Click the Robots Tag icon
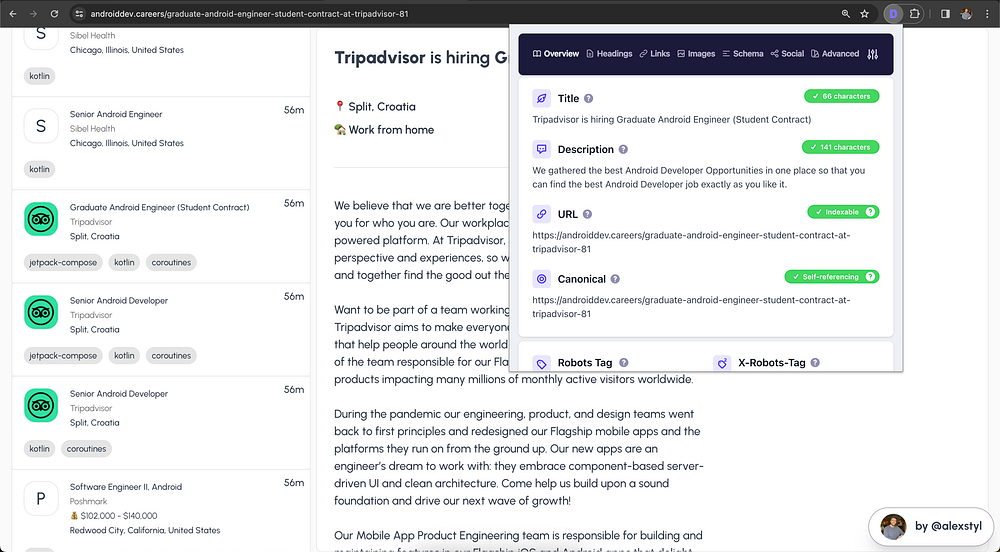 (541, 363)
